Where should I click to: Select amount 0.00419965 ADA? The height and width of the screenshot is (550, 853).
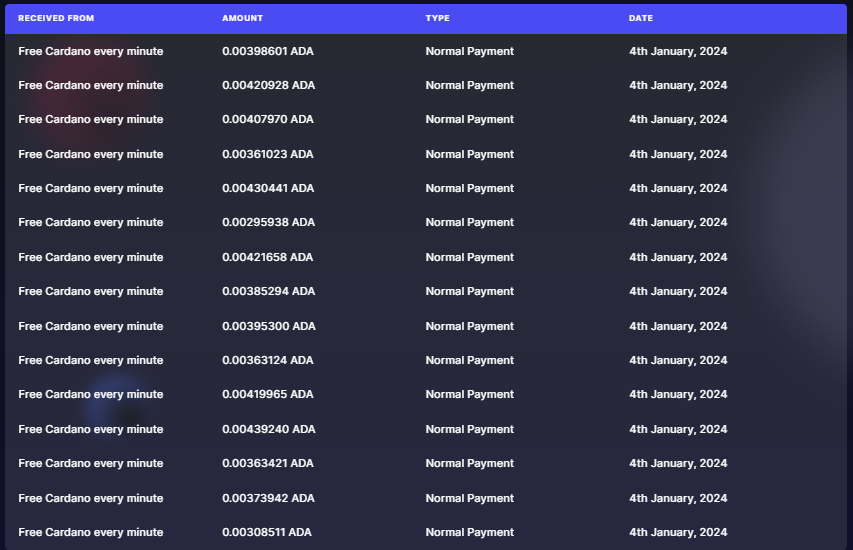pyautogui.click(x=268, y=394)
